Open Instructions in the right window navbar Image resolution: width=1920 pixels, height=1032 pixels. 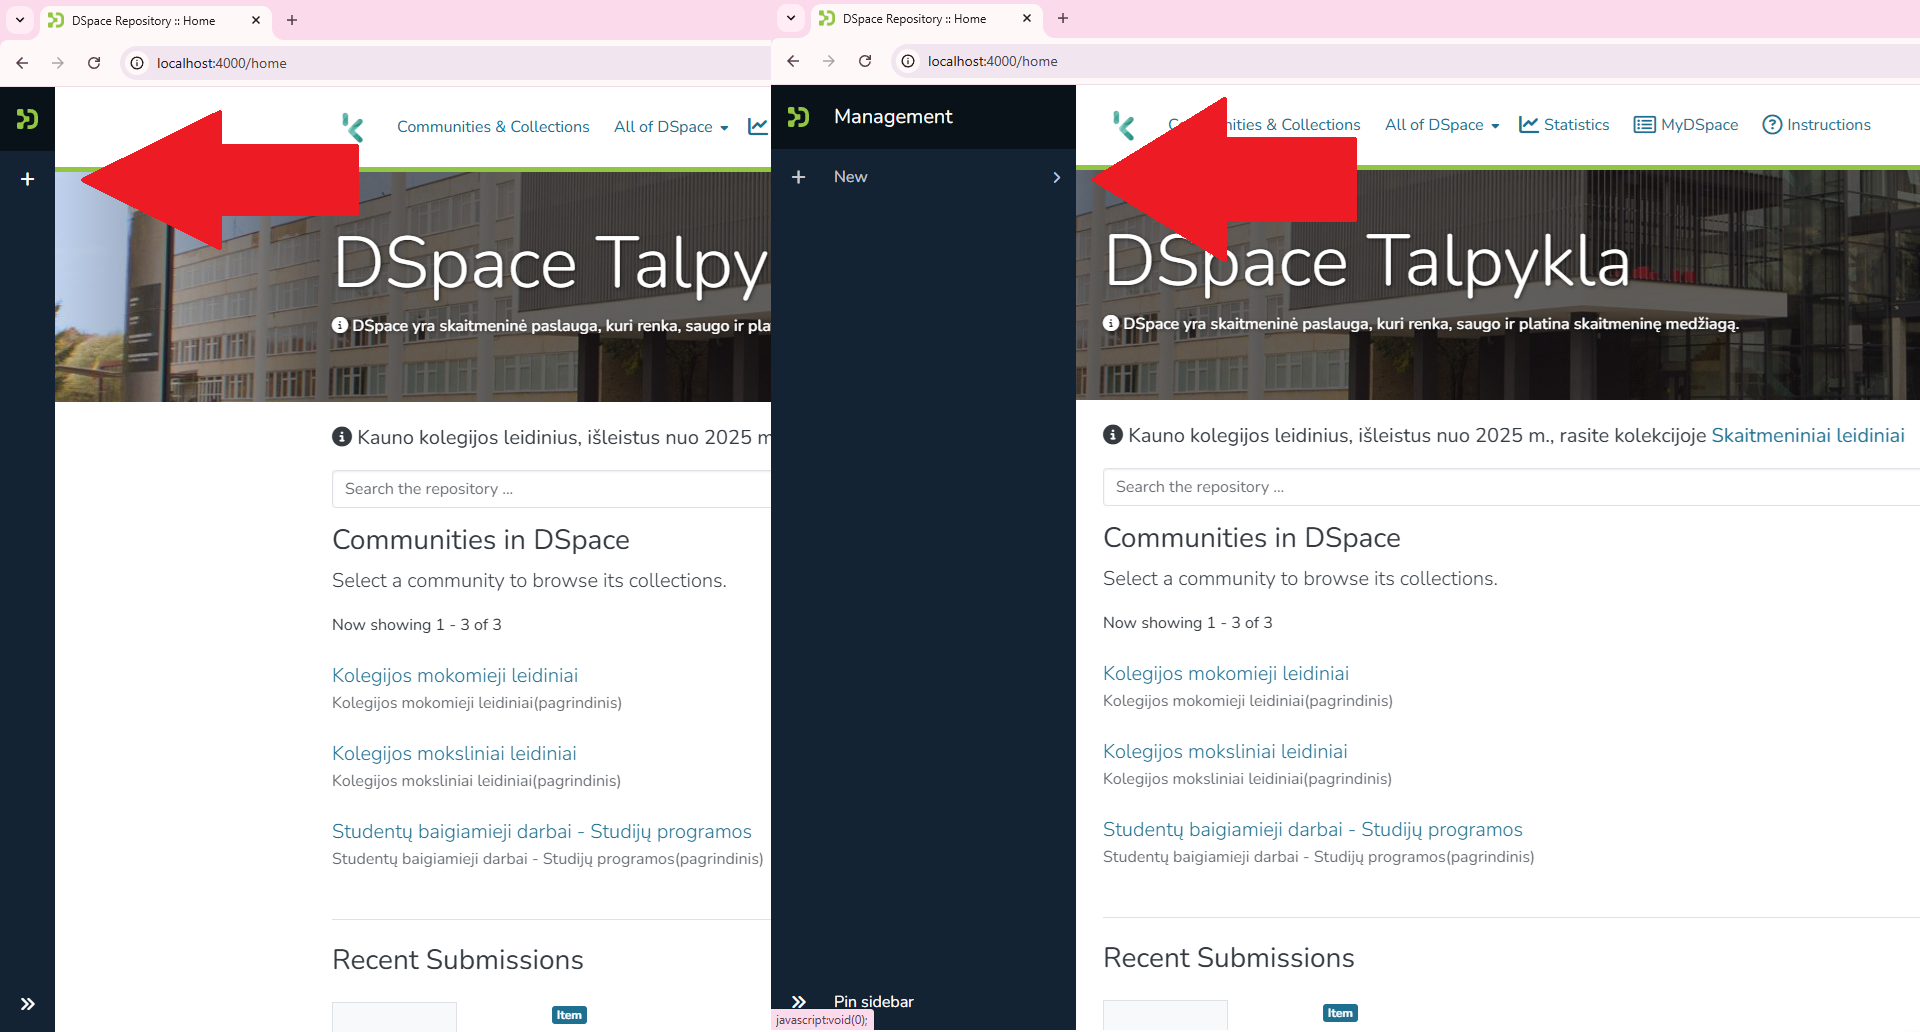coord(1816,125)
